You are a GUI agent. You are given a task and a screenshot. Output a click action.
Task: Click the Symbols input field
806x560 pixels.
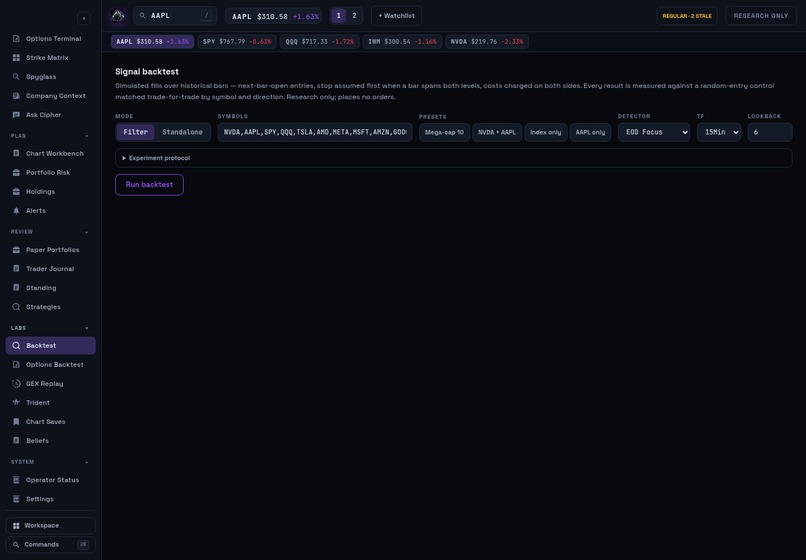tap(315, 132)
